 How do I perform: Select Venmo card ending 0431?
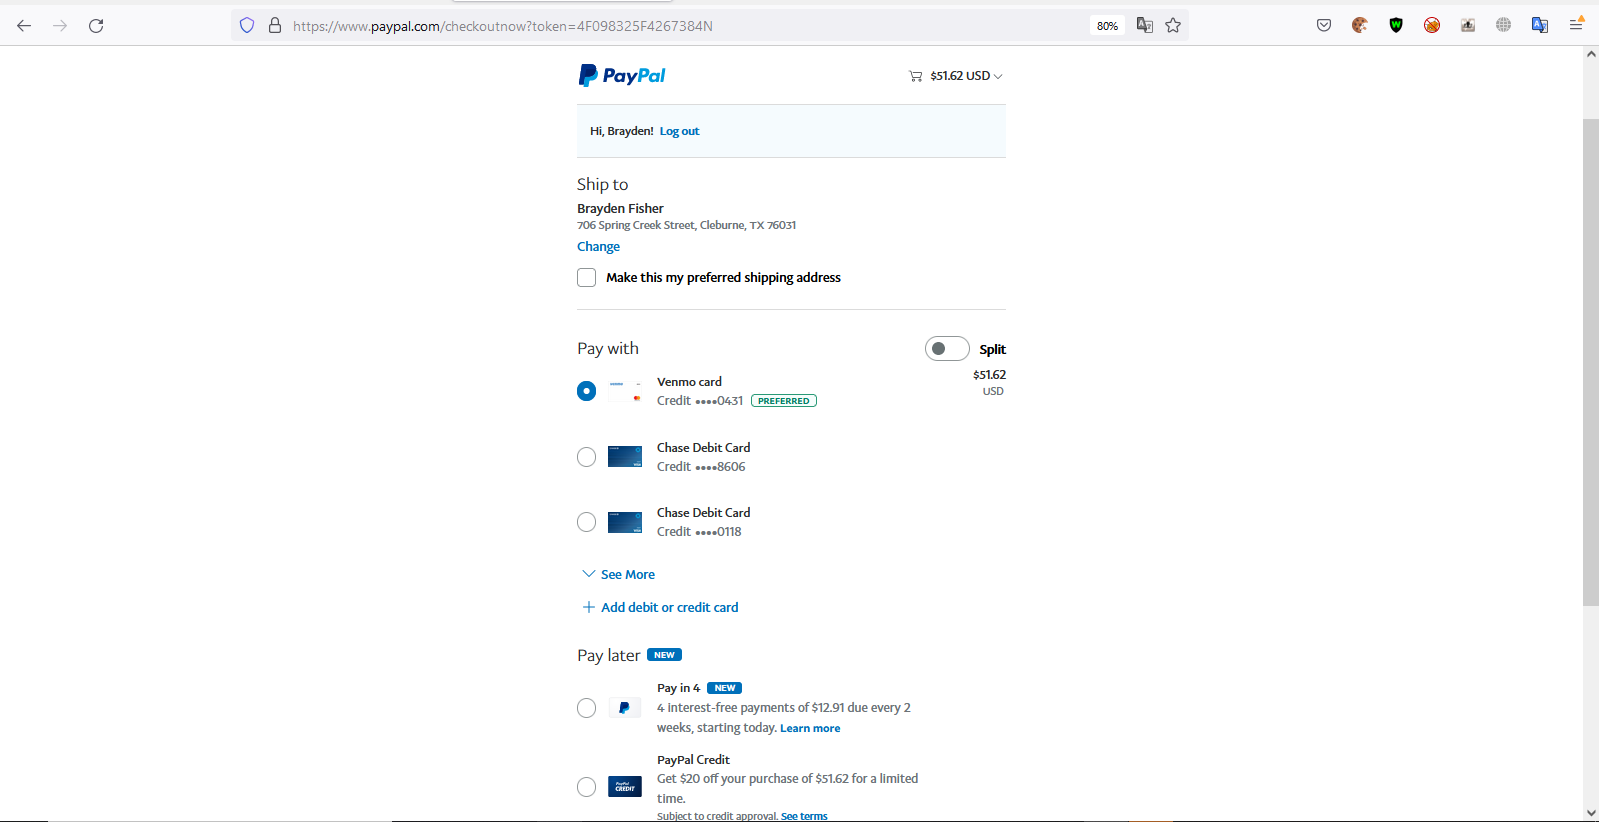[587, 391]
